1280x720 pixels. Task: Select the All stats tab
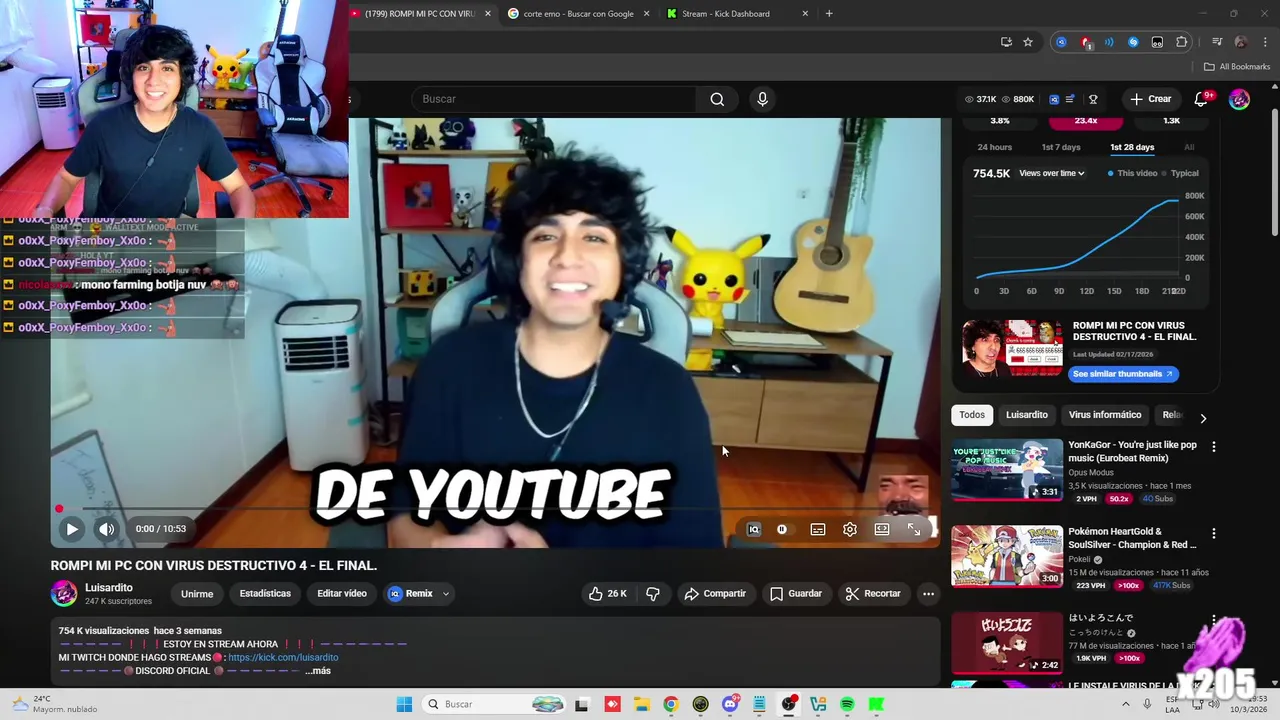click(1189, 147)
